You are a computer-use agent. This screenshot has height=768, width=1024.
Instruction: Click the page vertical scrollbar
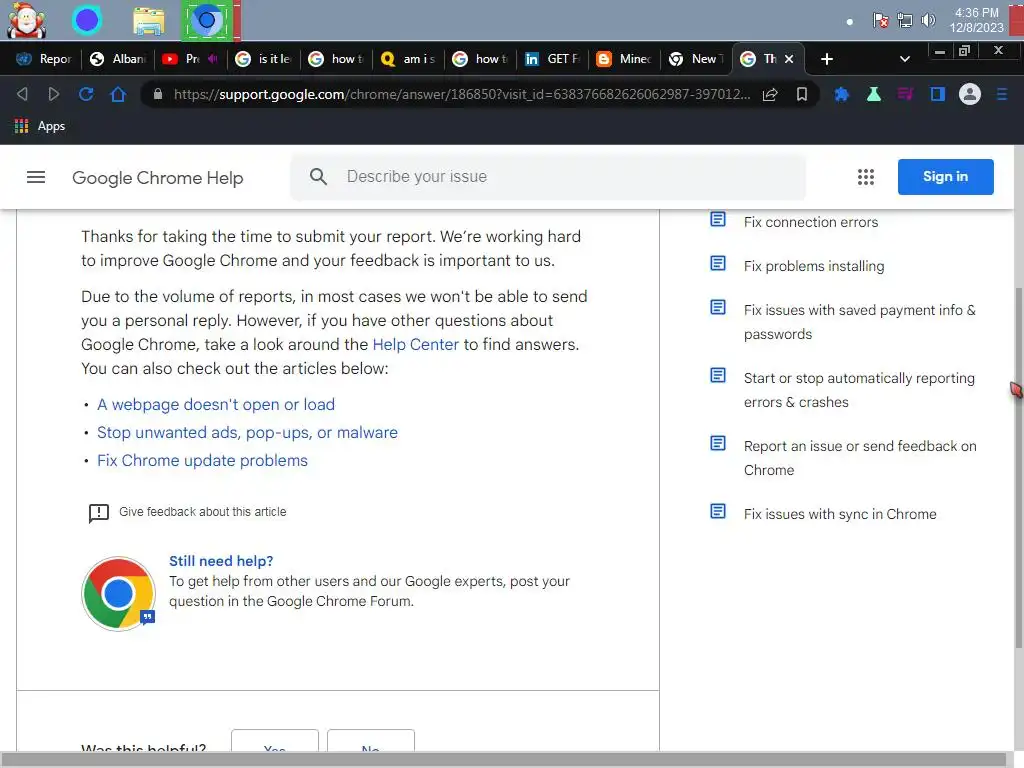(x=1019, y=467)
